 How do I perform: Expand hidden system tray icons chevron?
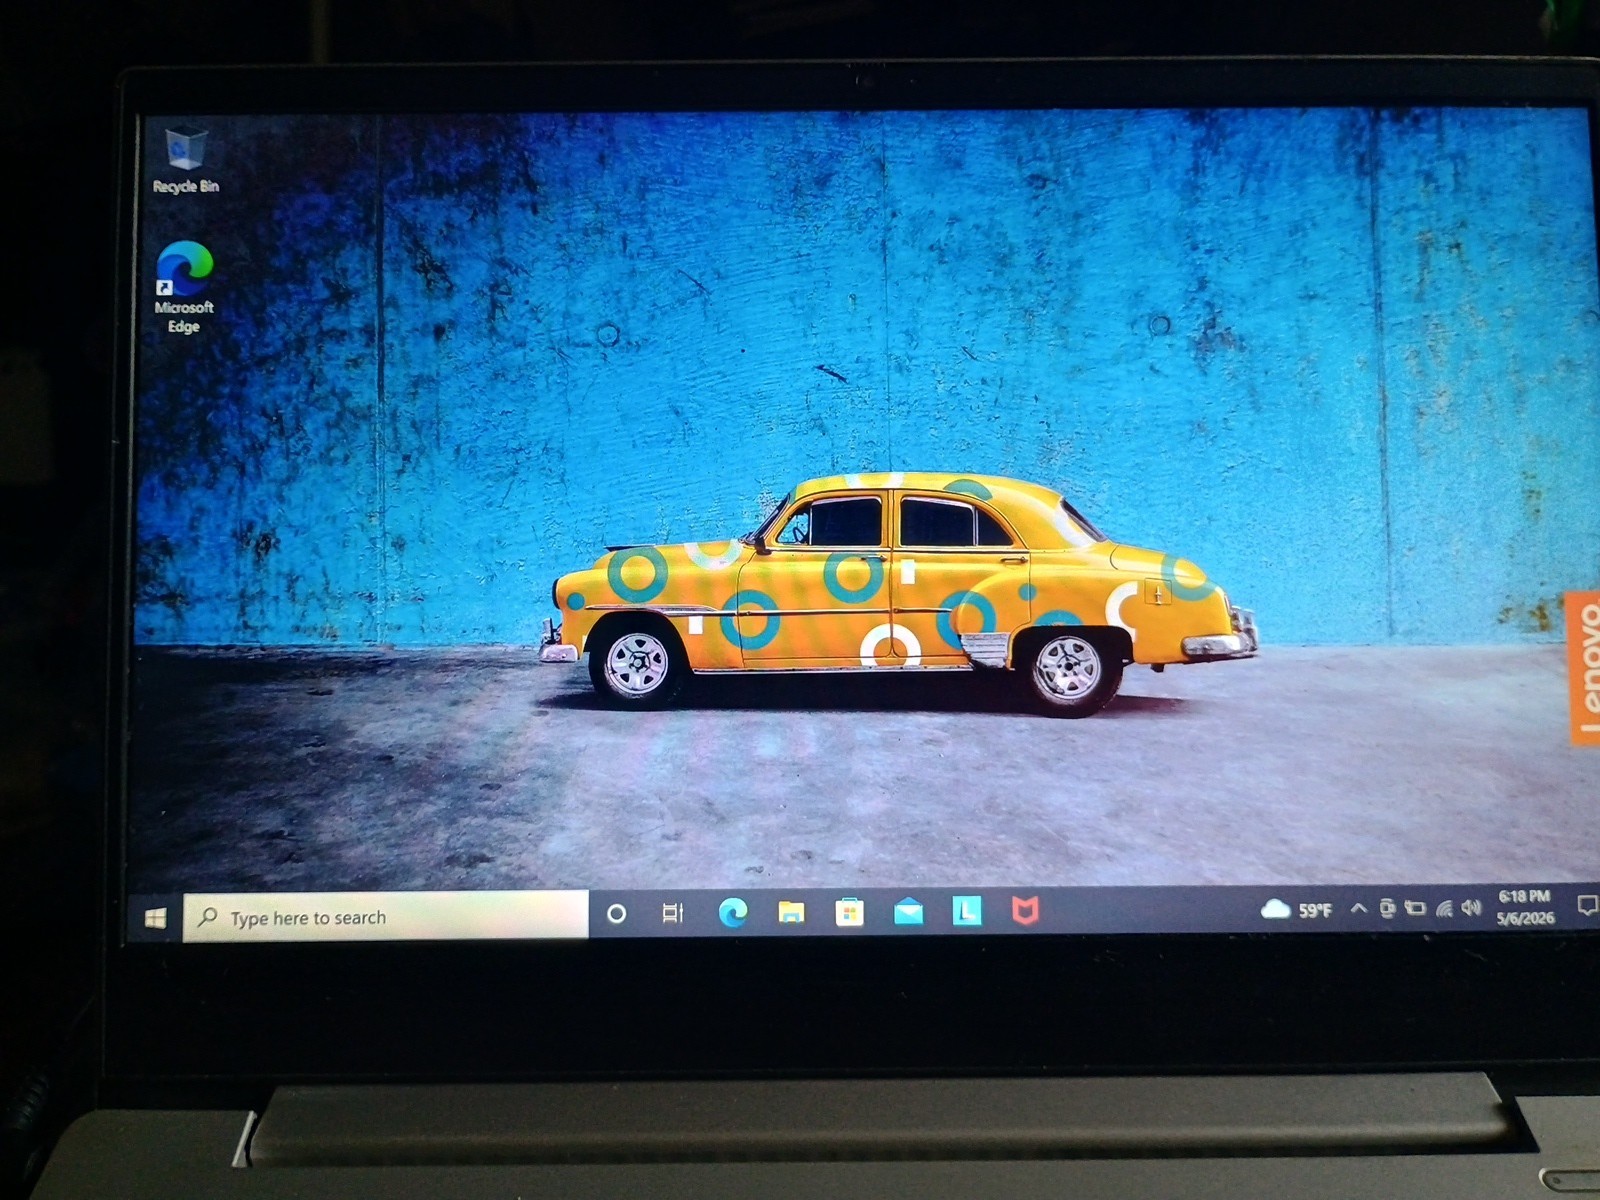click(x=1358, y=908)
